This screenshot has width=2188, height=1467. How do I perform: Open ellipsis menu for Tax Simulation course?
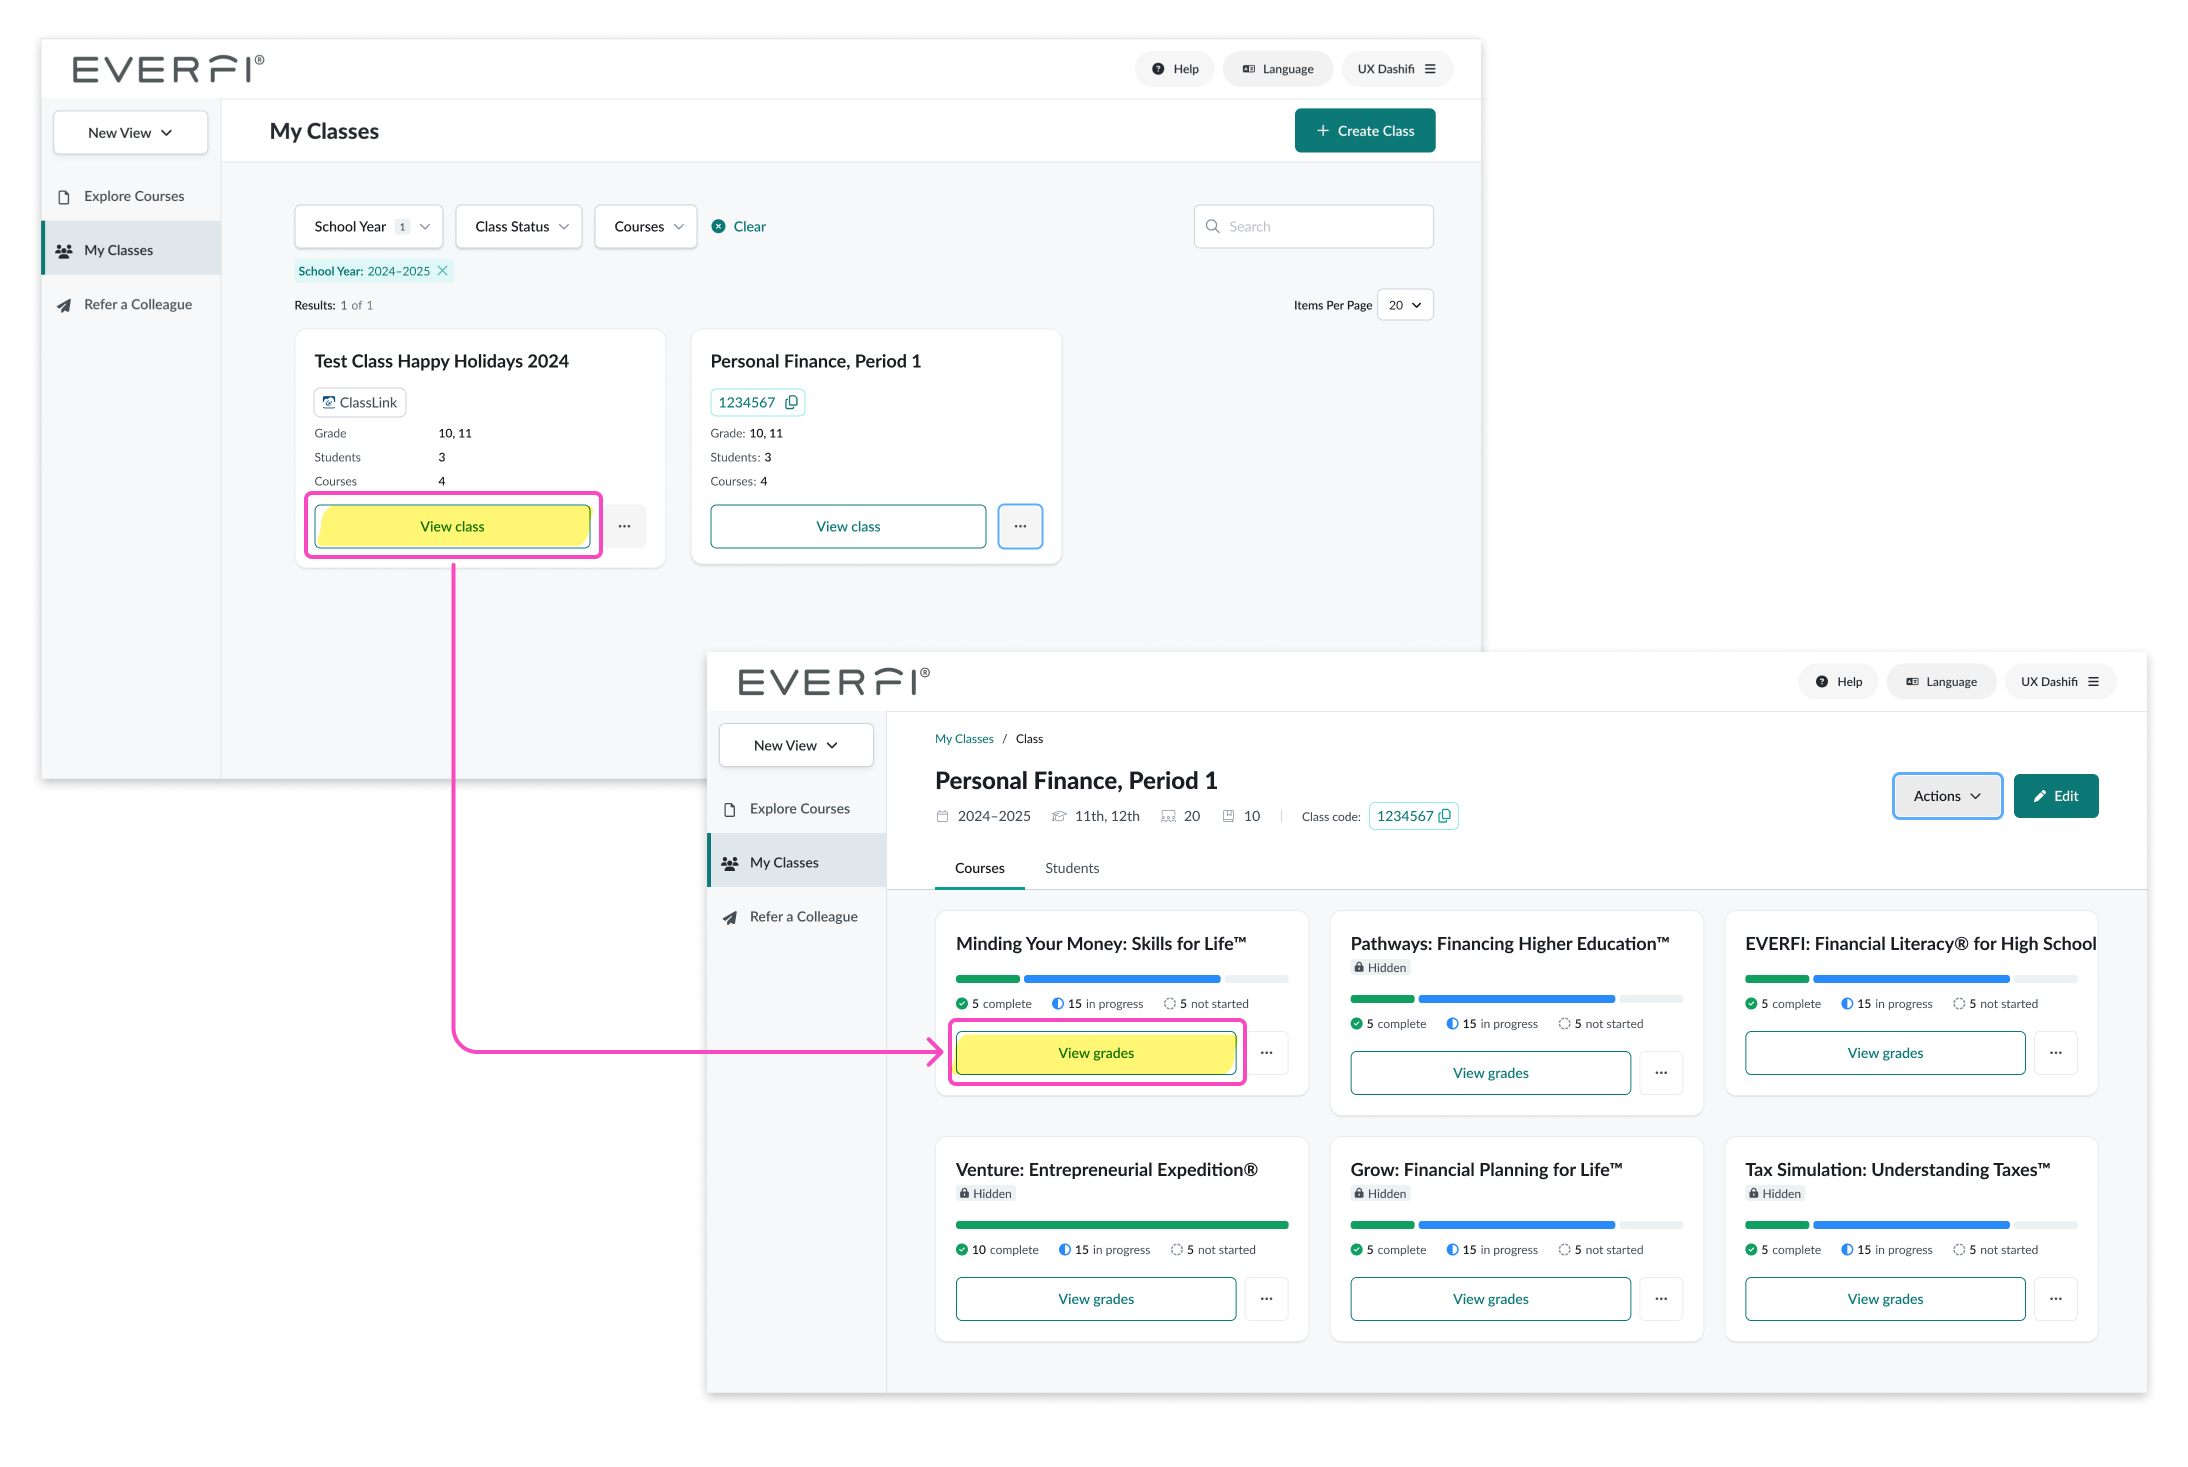pos(2055,1299)
